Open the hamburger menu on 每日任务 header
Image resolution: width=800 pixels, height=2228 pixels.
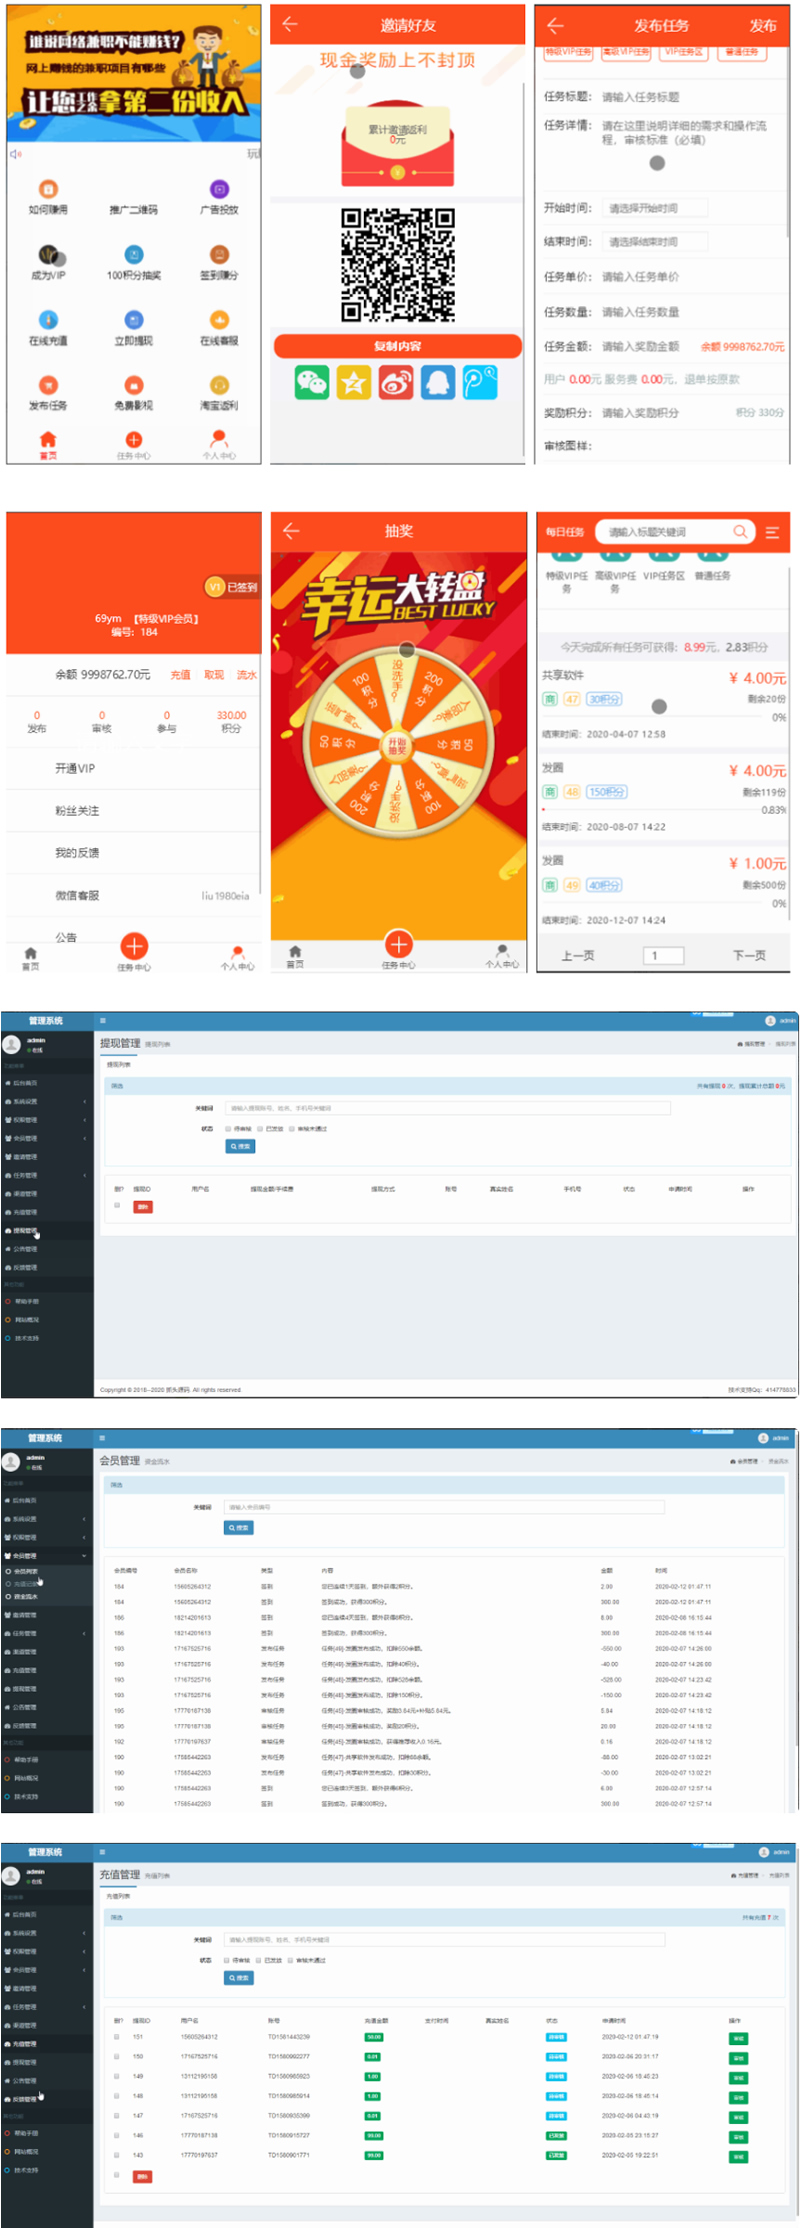pos(772,532)
